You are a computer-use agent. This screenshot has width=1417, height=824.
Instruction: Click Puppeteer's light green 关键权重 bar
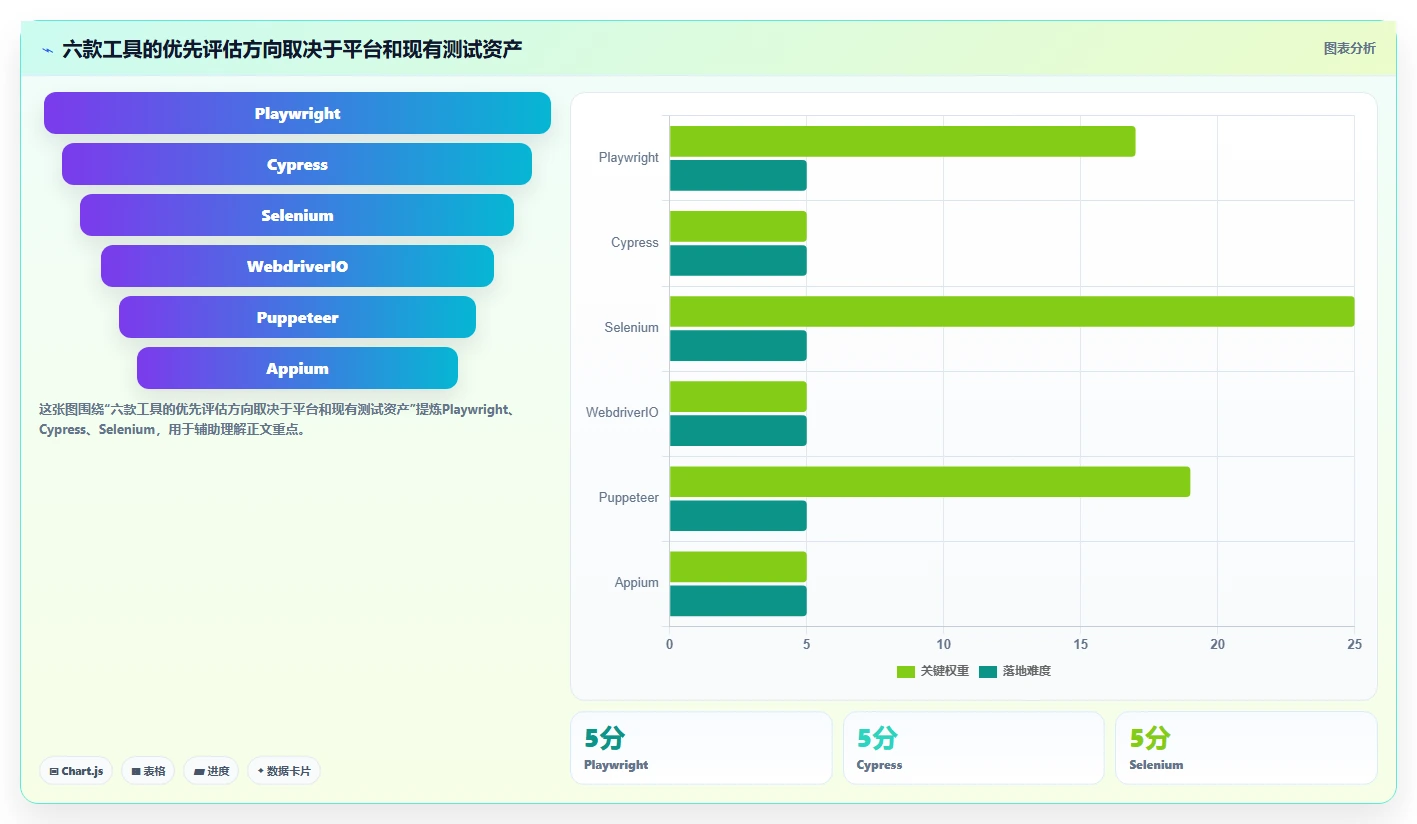coord(930,481)
